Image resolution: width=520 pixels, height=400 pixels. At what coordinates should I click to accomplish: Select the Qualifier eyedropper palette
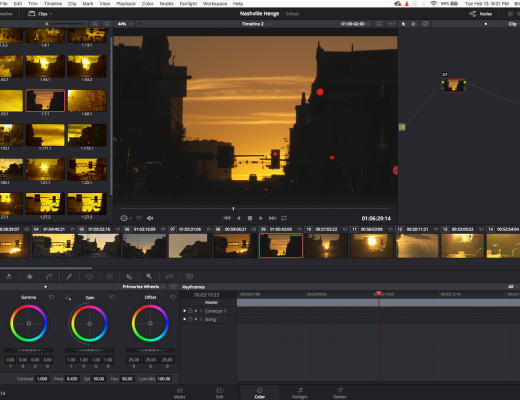coord(69,276)
